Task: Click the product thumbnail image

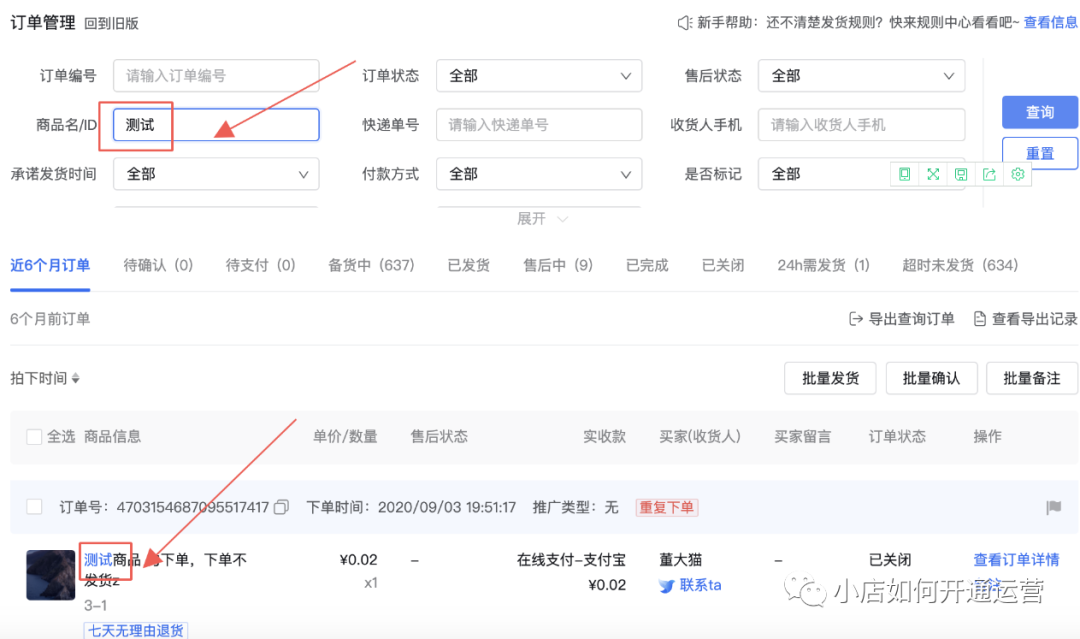Action: point(51,575)
